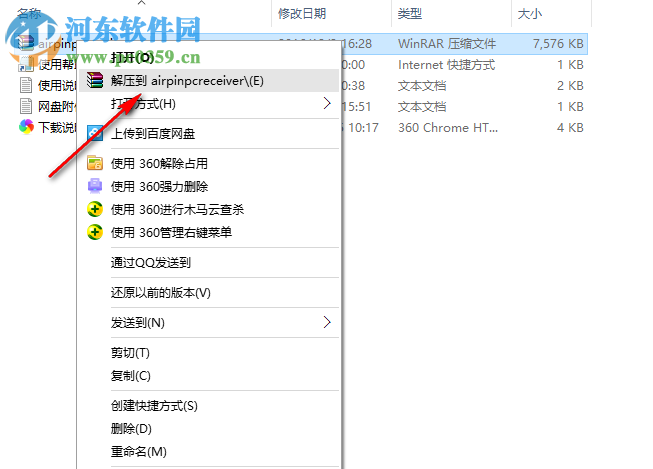
Task: Choose 创建快捷方式(S)
Action: 209,406
